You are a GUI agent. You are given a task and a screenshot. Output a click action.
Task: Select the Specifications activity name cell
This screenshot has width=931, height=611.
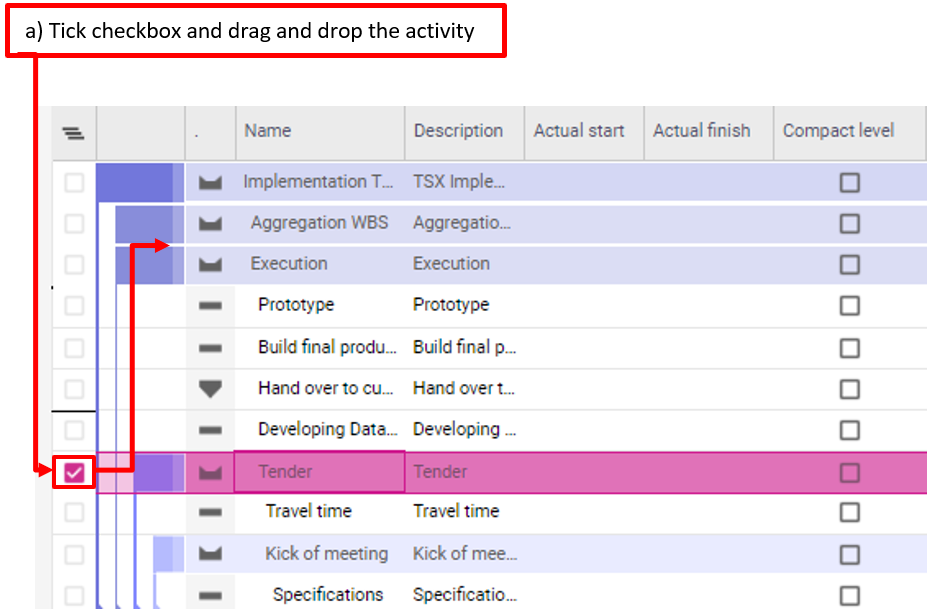[x=328, y=595]
